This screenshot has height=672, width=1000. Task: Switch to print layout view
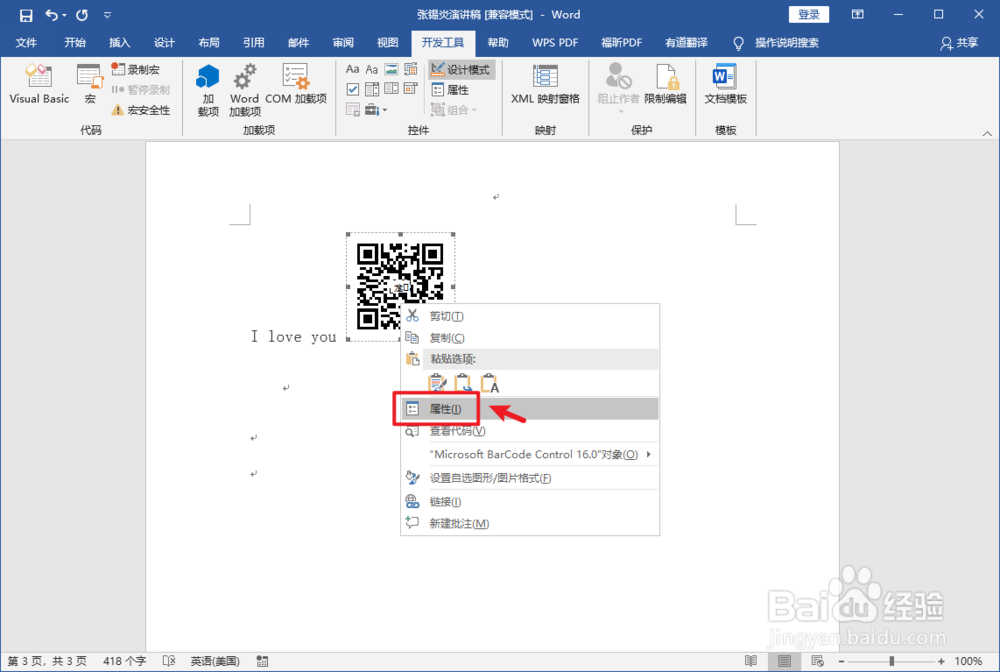click(x=784, y=661)
